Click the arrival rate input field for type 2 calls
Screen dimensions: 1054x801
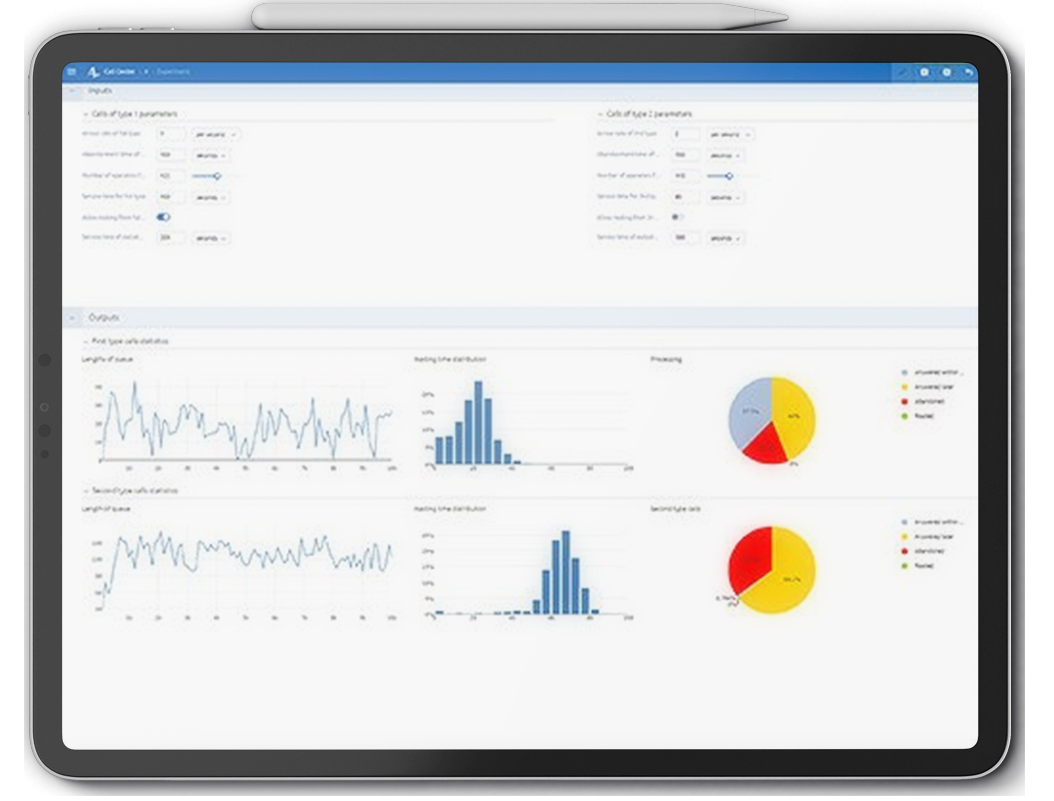coord(684,134)
